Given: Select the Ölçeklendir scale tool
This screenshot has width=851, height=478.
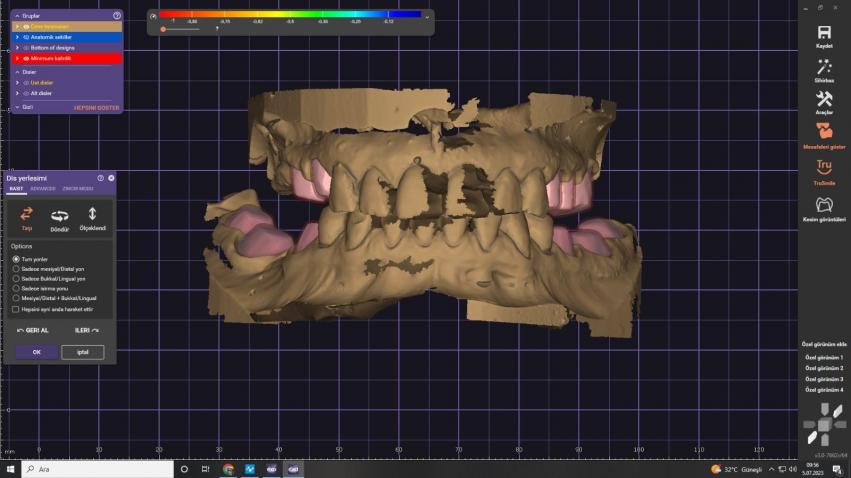Looking at the screenshot, I should 92,215.
